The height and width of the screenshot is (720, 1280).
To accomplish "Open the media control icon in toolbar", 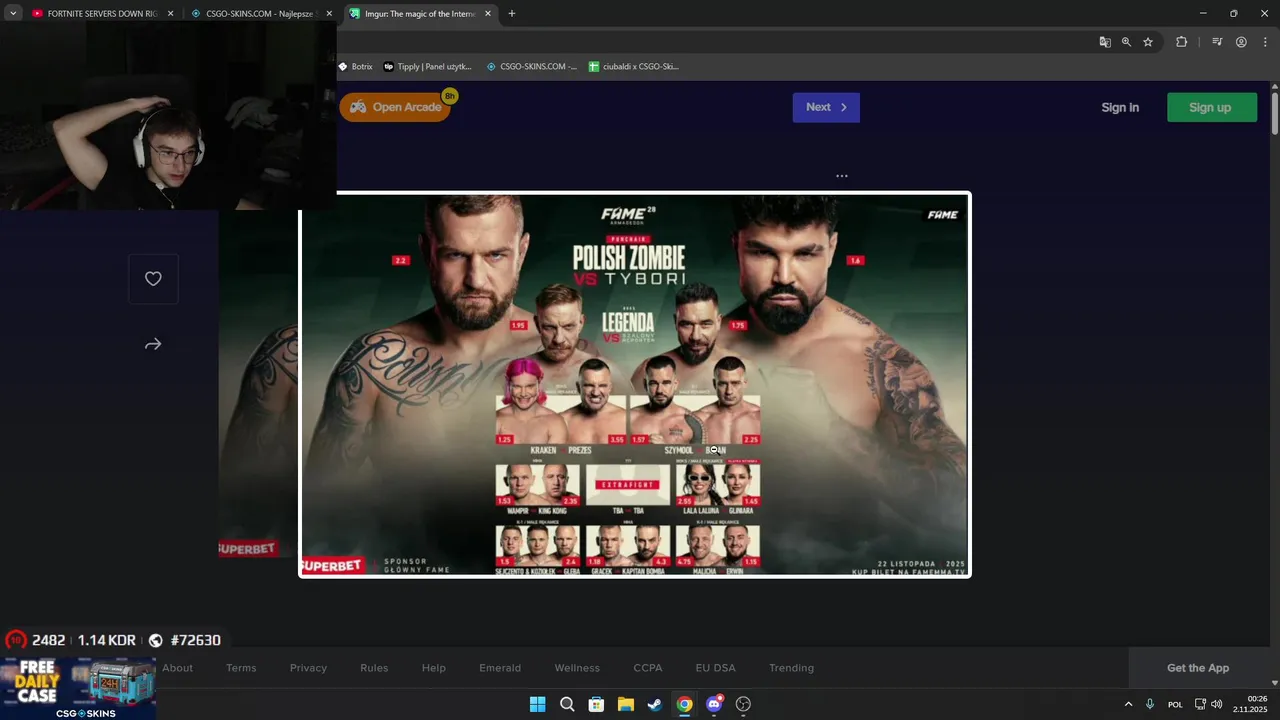I will [1217, 42].
